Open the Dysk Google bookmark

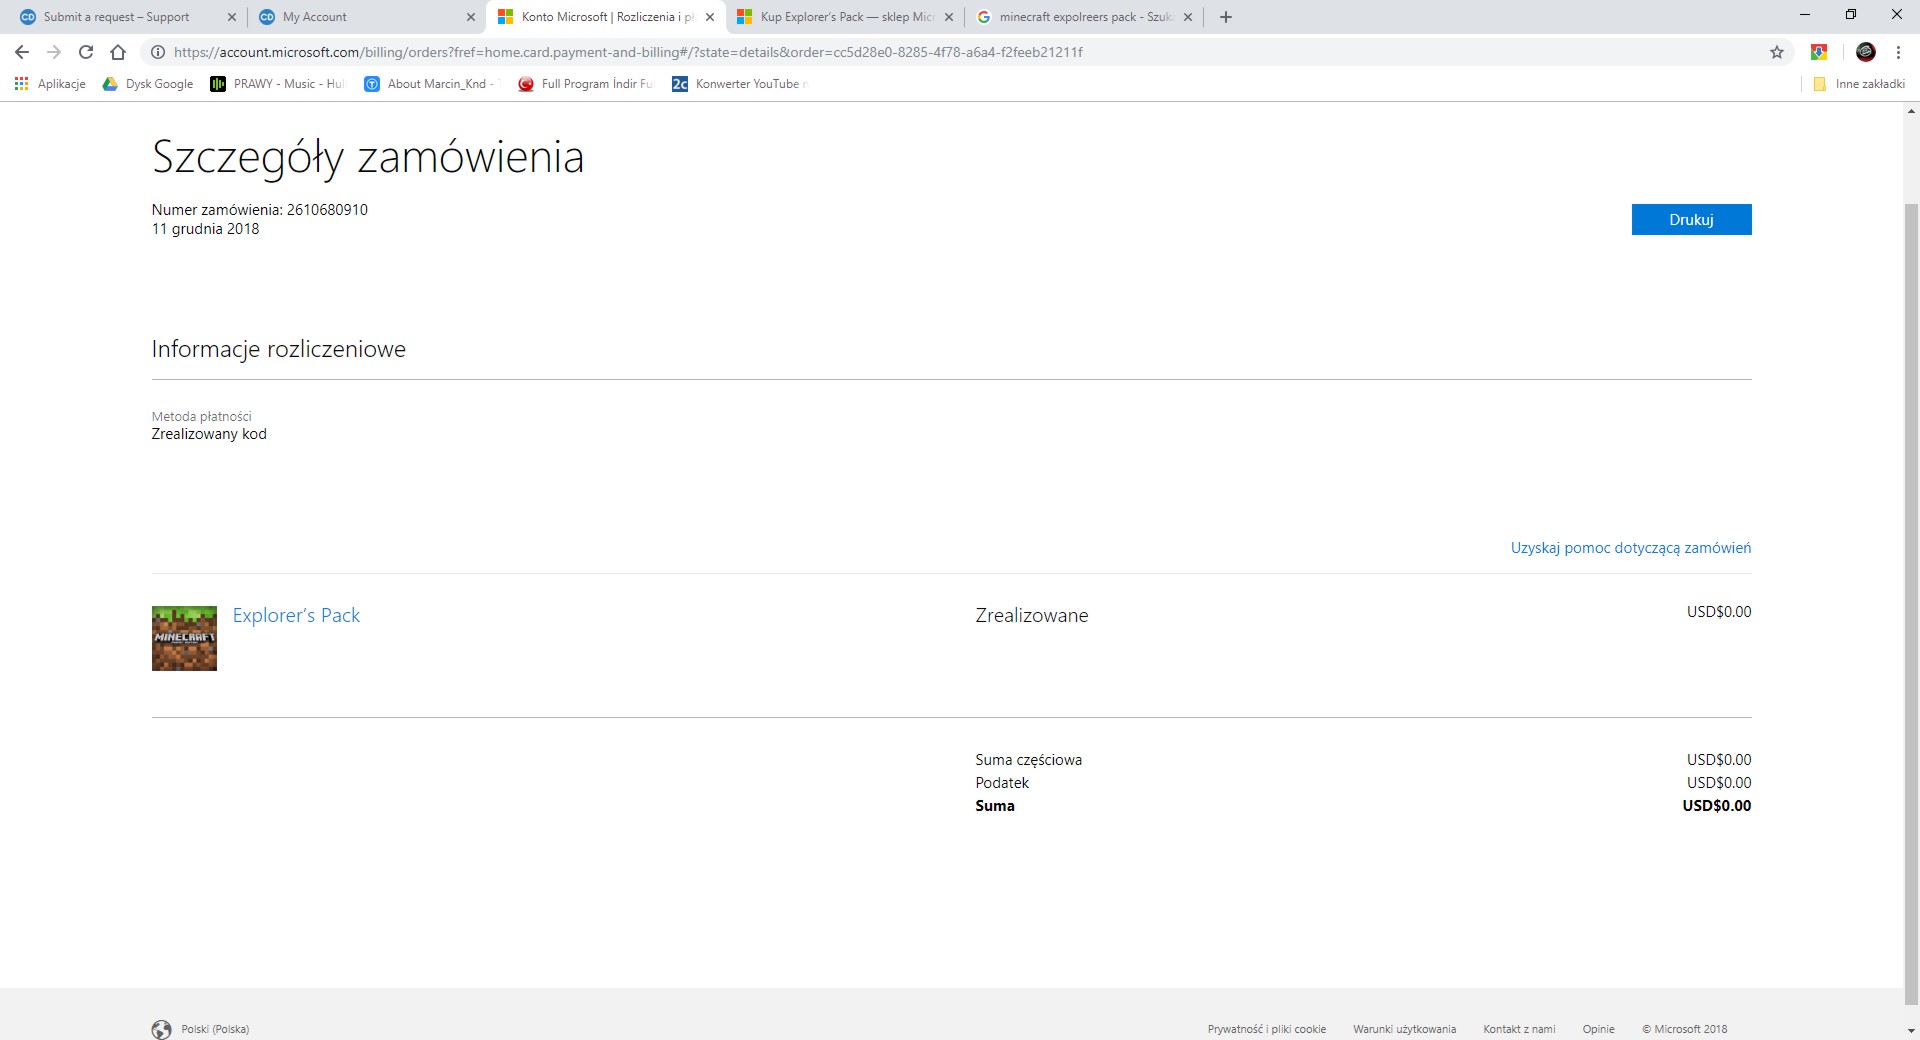148,84
